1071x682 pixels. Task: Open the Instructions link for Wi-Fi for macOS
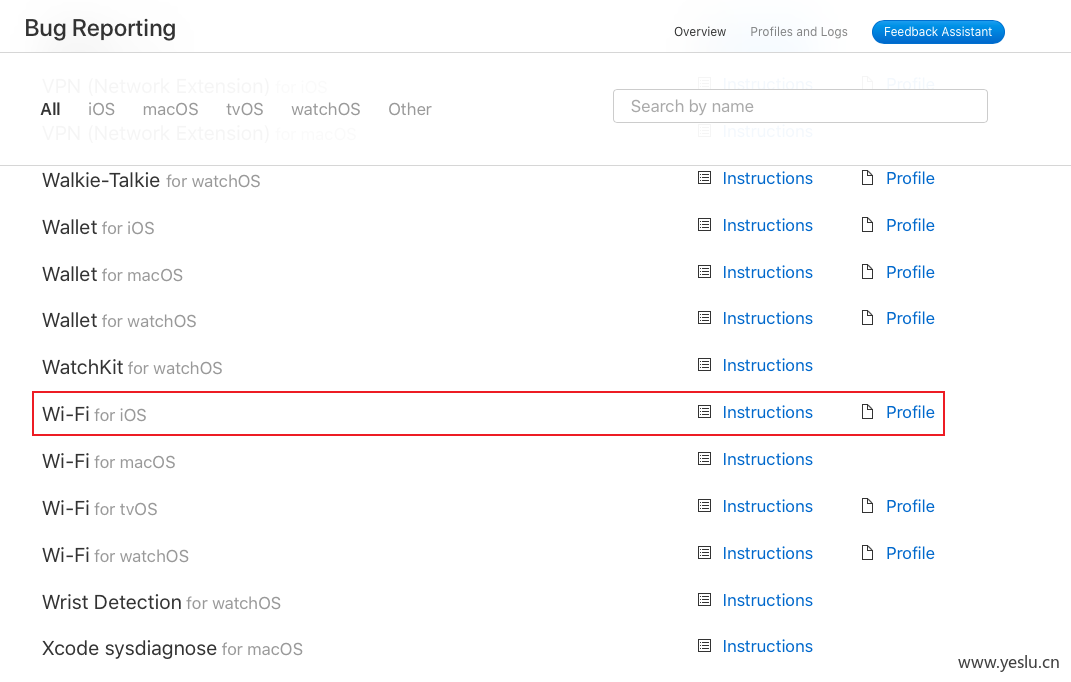tap(767, 459)
